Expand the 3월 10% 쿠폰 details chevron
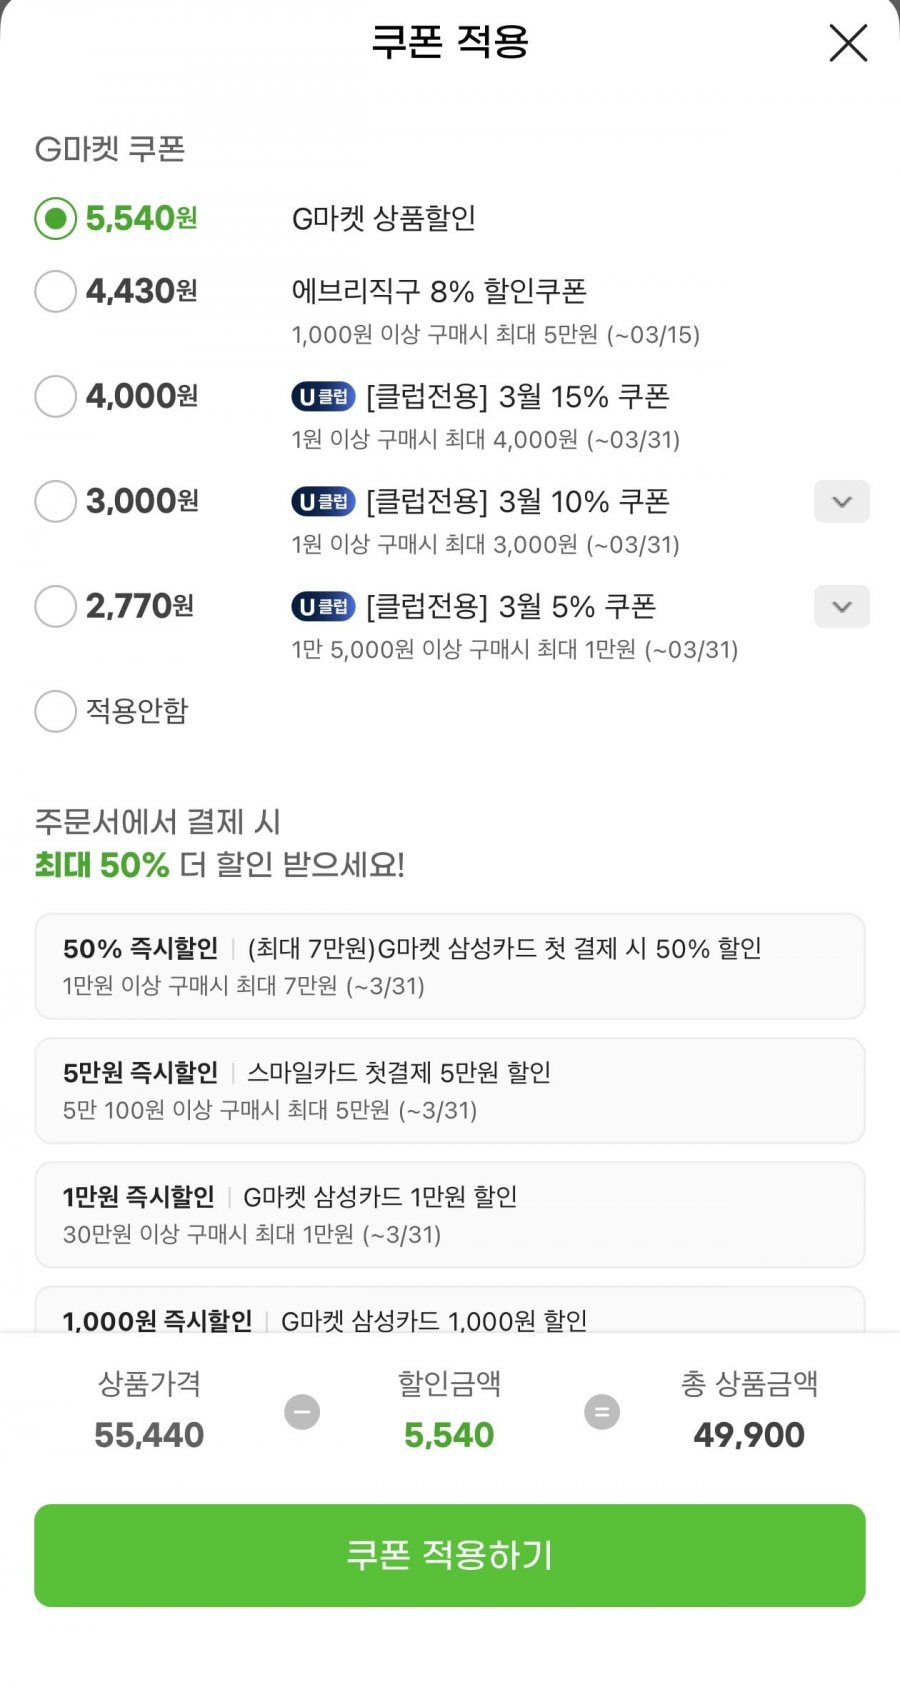 click(x=841, y=502)
